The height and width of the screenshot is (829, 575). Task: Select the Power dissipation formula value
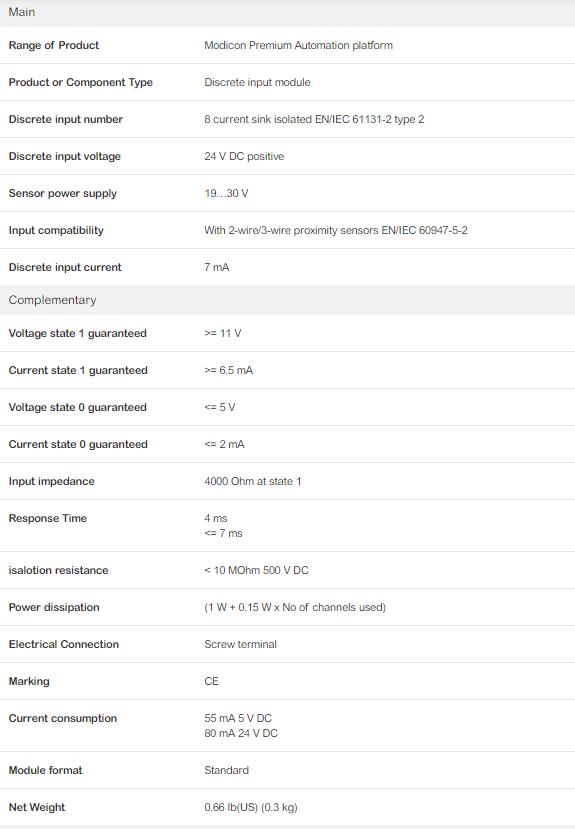point(295,607)
